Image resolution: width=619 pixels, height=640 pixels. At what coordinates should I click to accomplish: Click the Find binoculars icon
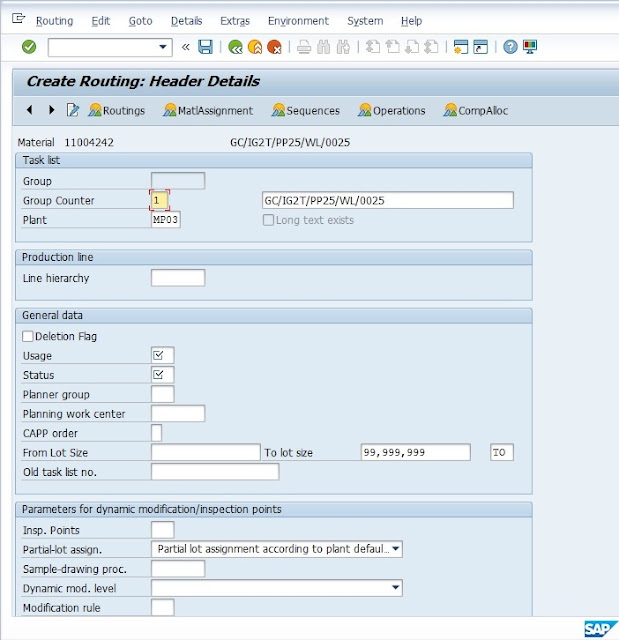coord(324,47)
